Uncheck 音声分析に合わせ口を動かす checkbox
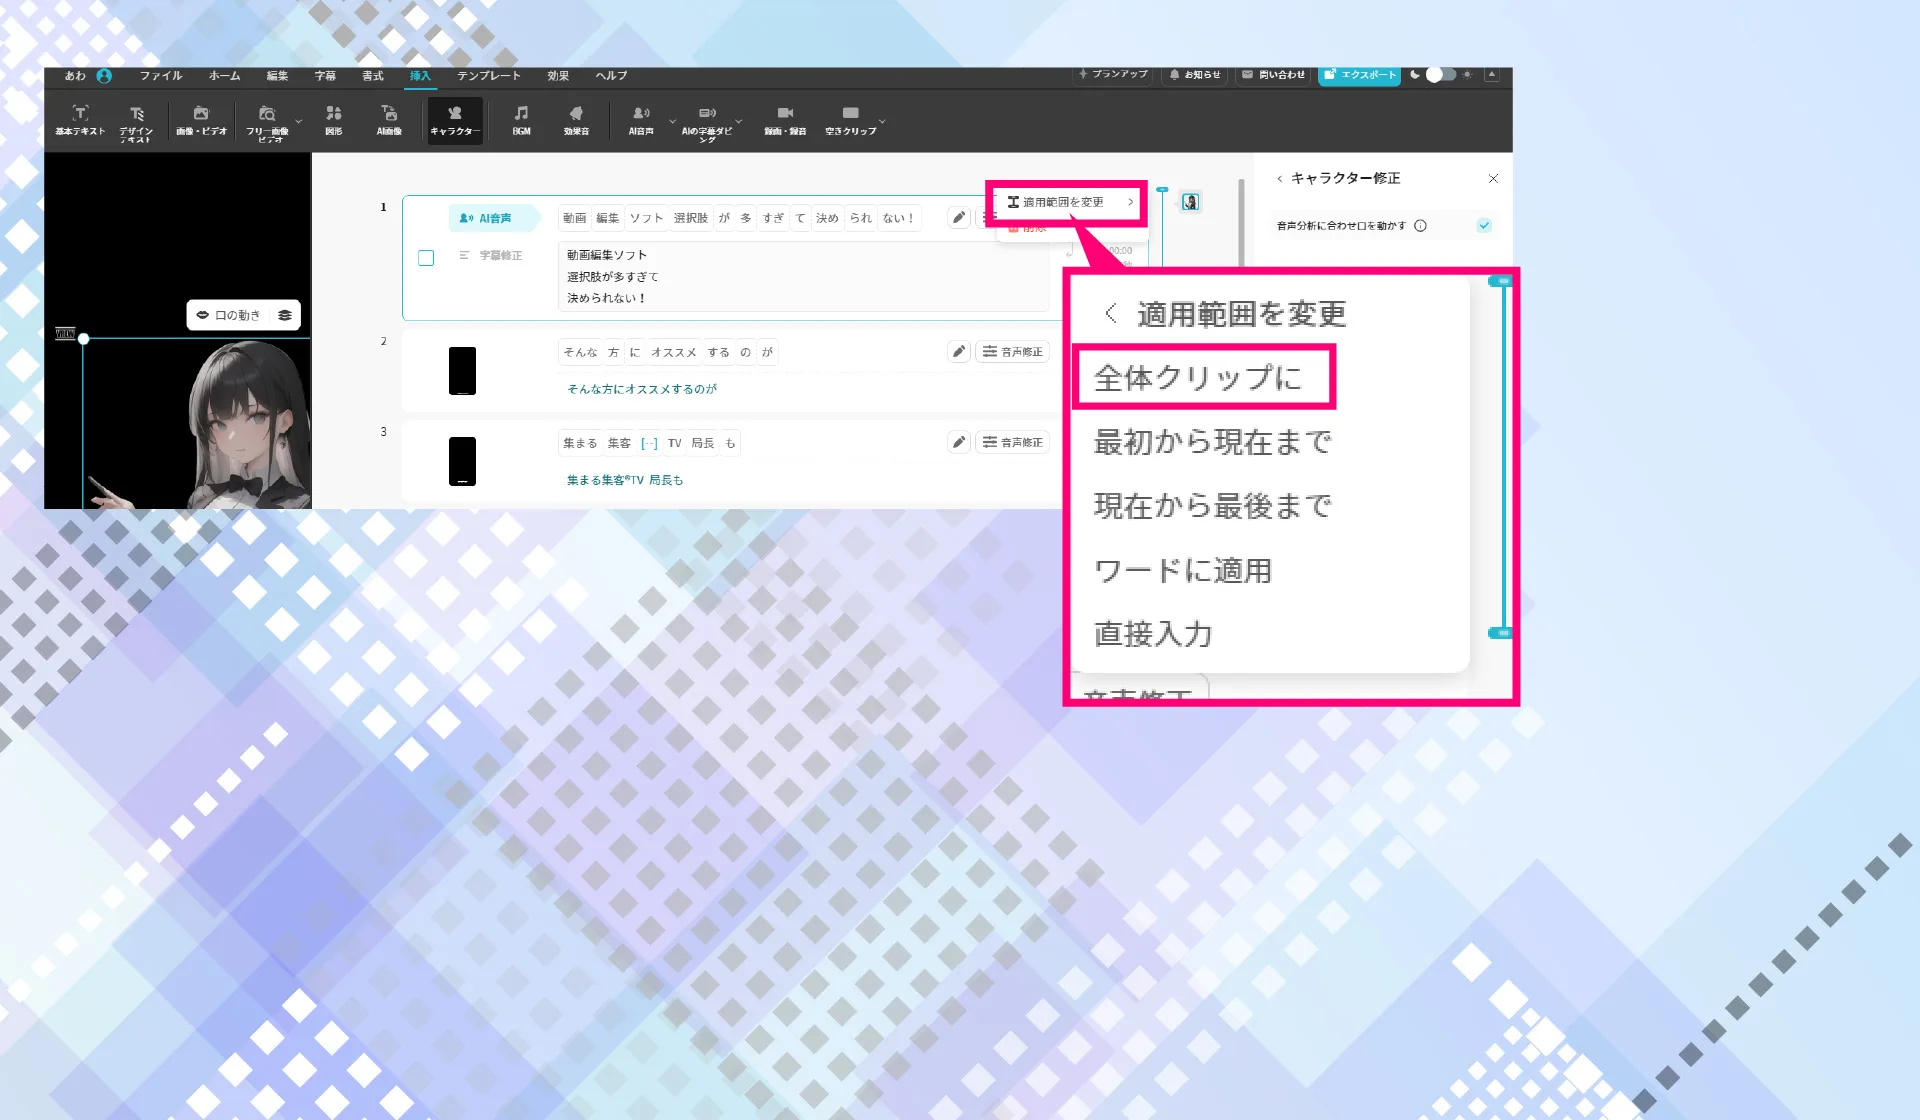This screenshot has height=1120, width=1920. [x=1484, y=226]
